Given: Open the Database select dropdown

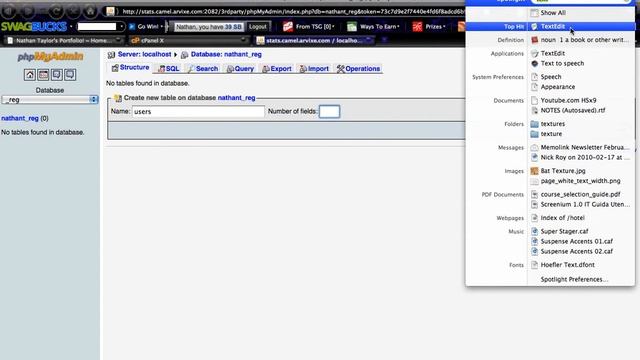Looking at the screenshot, I should click(50, 100).
